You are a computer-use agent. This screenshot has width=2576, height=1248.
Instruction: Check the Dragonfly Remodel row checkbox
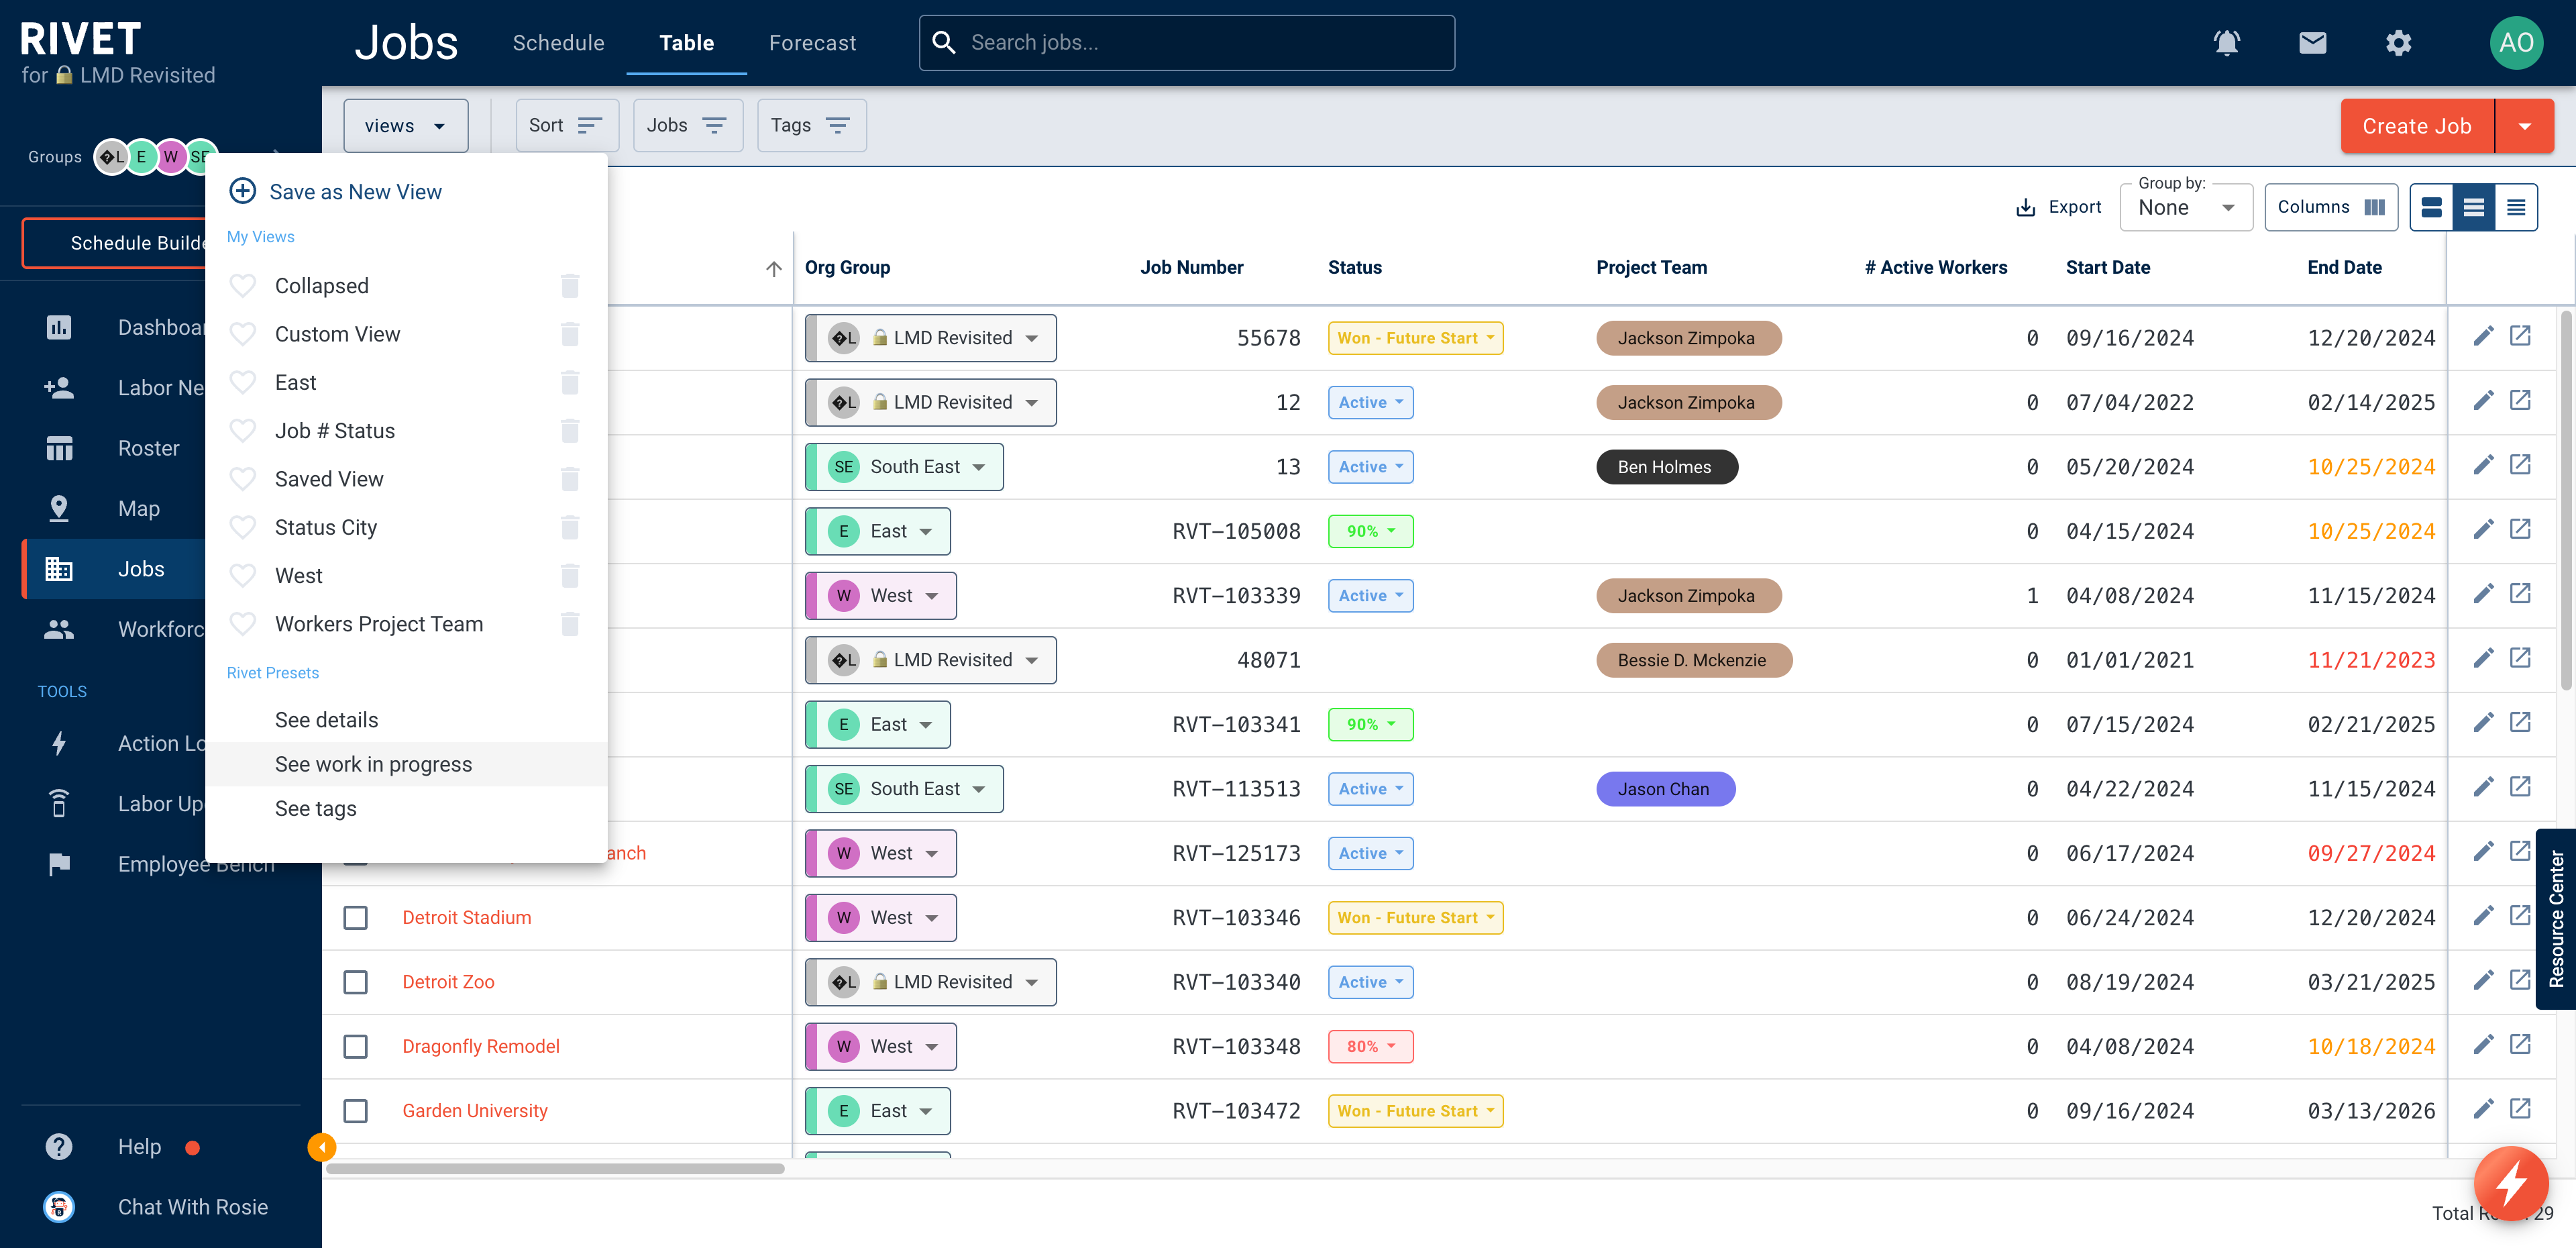(x=355, y=1046)
